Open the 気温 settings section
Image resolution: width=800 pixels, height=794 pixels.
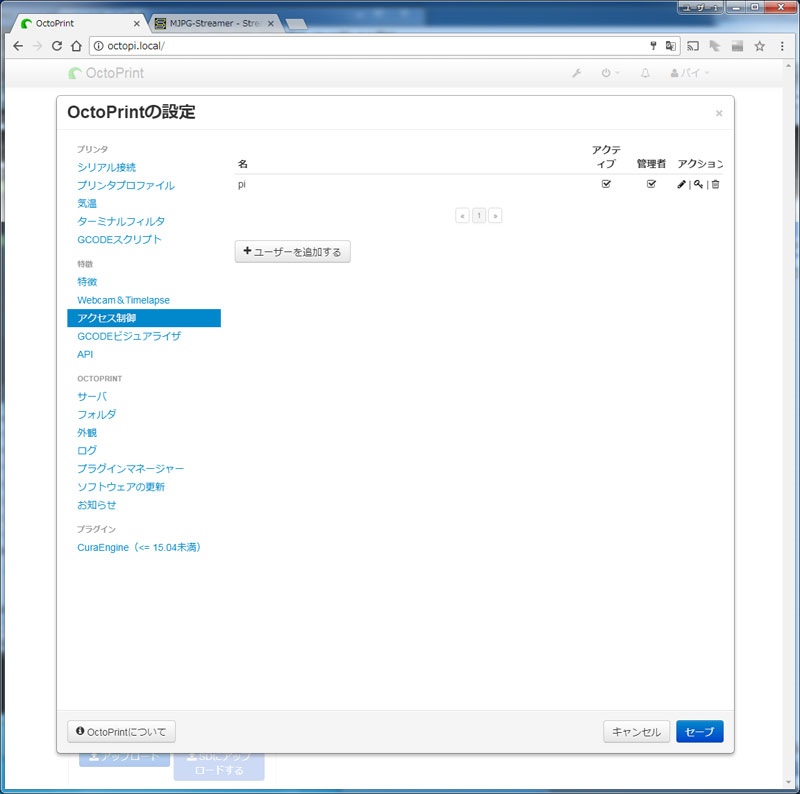coord(87,204)
